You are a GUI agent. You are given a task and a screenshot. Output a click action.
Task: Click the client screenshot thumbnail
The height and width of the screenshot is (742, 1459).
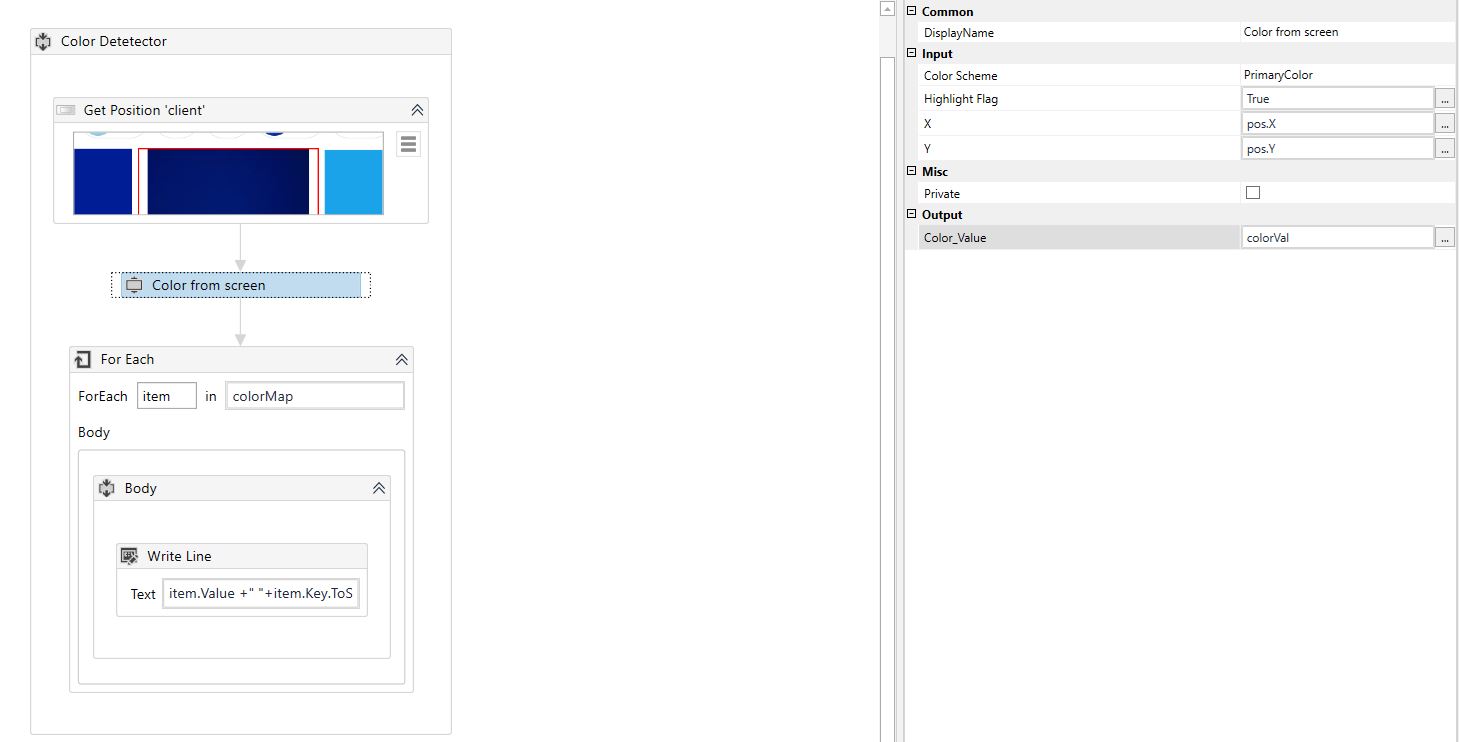click(228, 173)
